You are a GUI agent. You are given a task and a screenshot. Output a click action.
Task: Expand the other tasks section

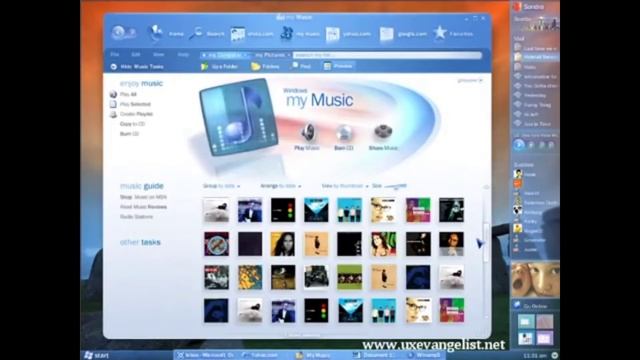140,242
